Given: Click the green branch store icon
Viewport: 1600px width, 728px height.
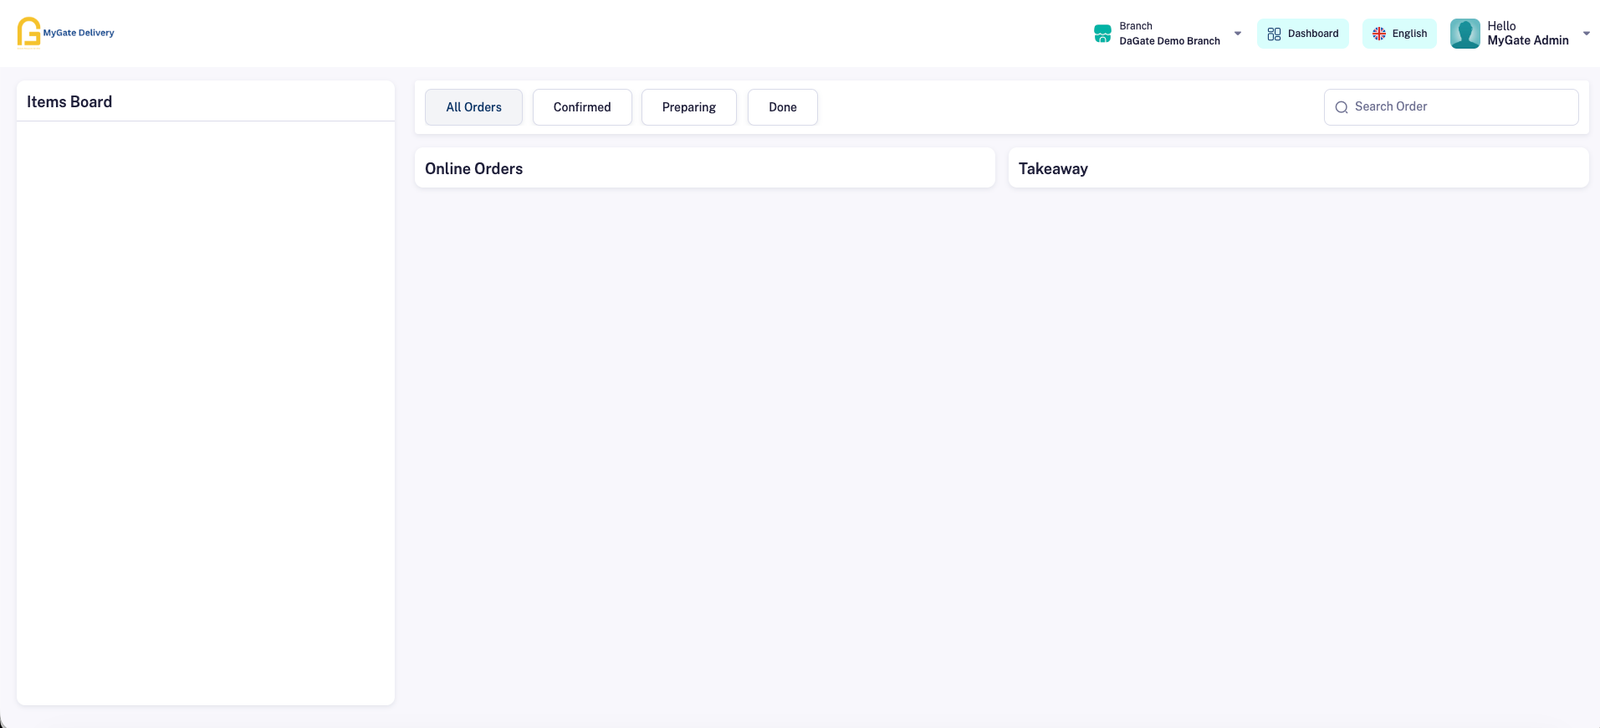Looking at the screenshot, I should tap(1102, 34).
